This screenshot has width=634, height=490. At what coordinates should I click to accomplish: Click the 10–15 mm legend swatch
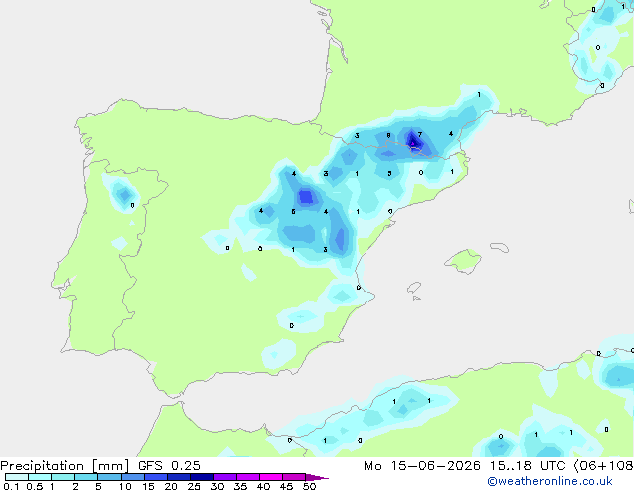132,477
